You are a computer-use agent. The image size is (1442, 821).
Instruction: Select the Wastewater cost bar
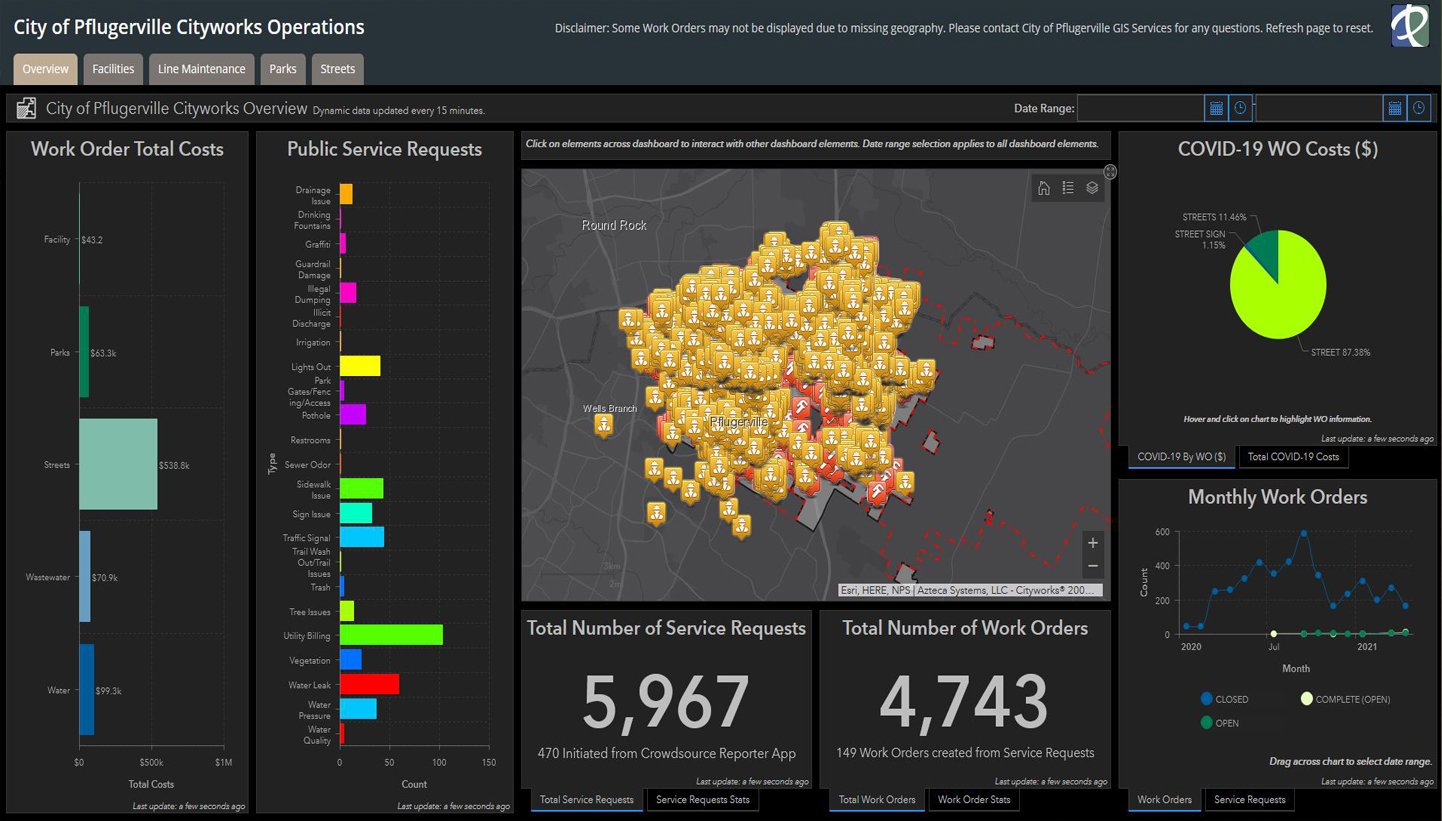click(x=85, y=577)
